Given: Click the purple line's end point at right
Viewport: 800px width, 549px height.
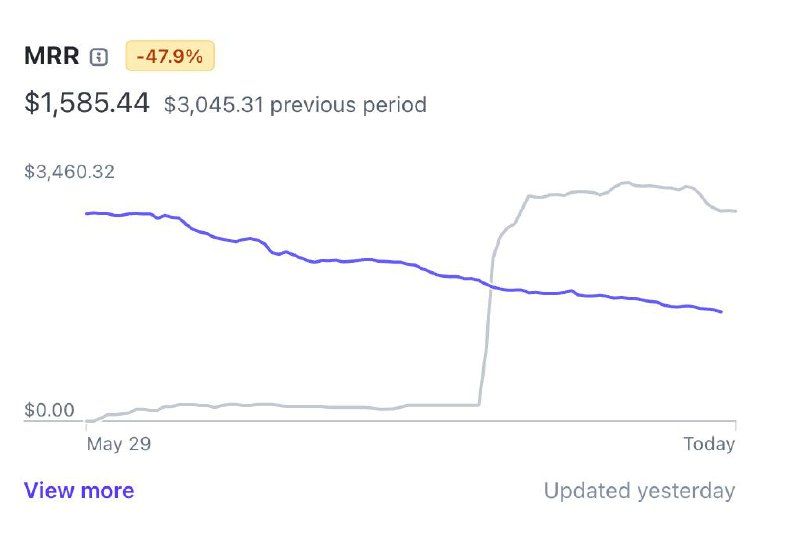Looking at the screenshot, I should (721, 312).
